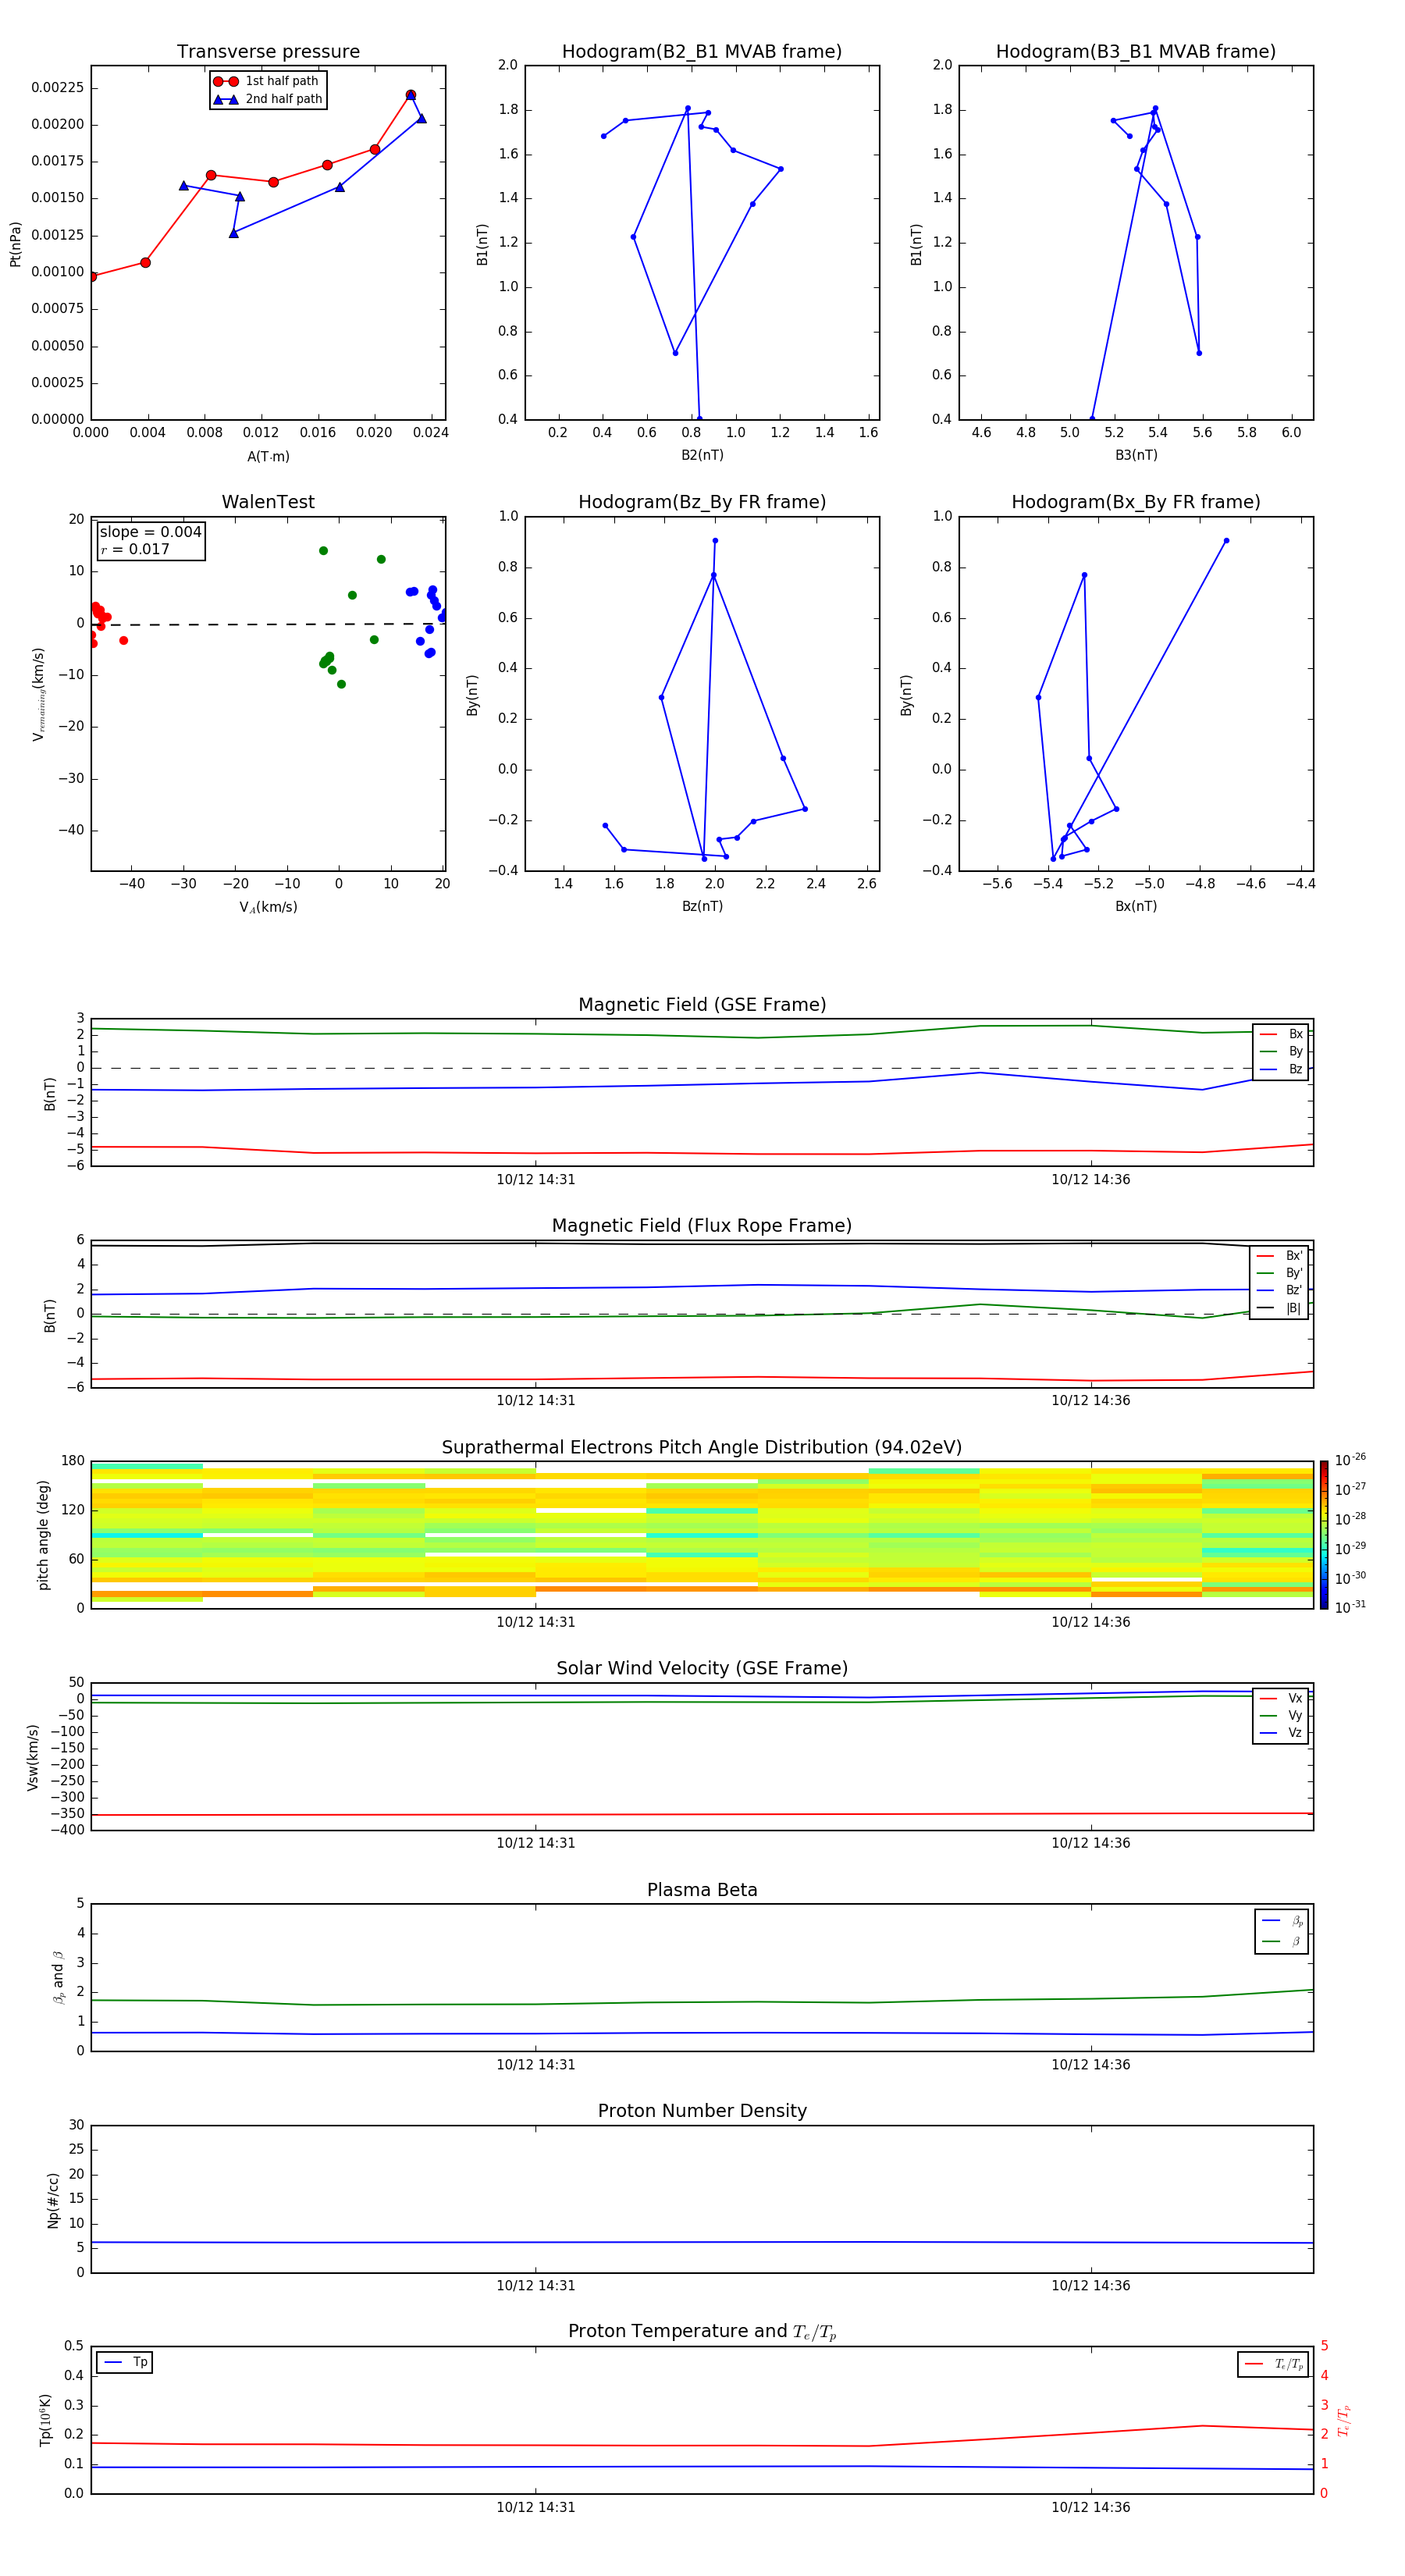The height and width of the screenshot is (2576, 1405).
Task: Select the '2nd half path' legend entry
Action: (x=267, y=99)
